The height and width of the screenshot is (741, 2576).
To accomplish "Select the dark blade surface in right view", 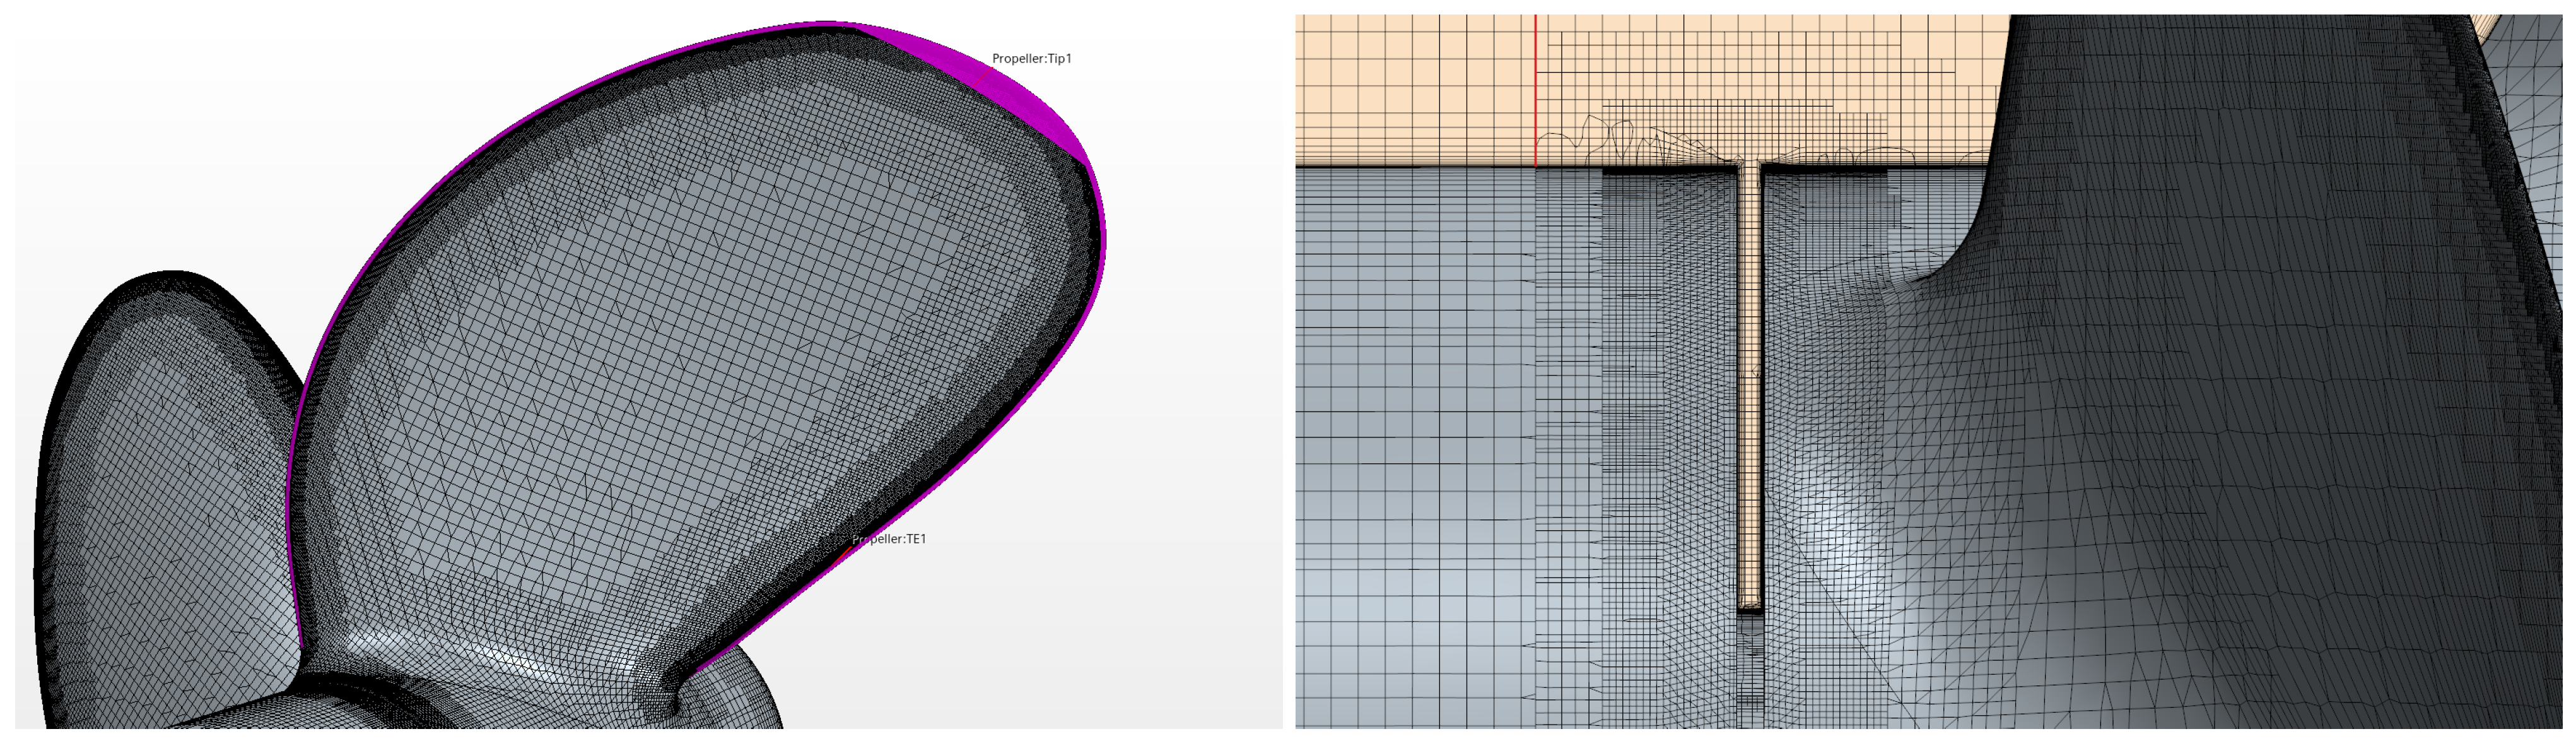I will click(x=2250, y=350).
